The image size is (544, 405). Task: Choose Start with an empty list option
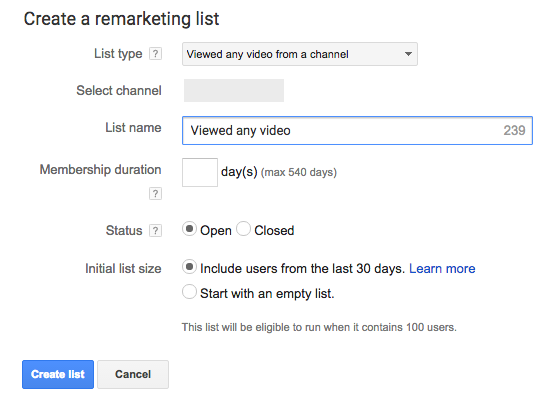[189, 292]
